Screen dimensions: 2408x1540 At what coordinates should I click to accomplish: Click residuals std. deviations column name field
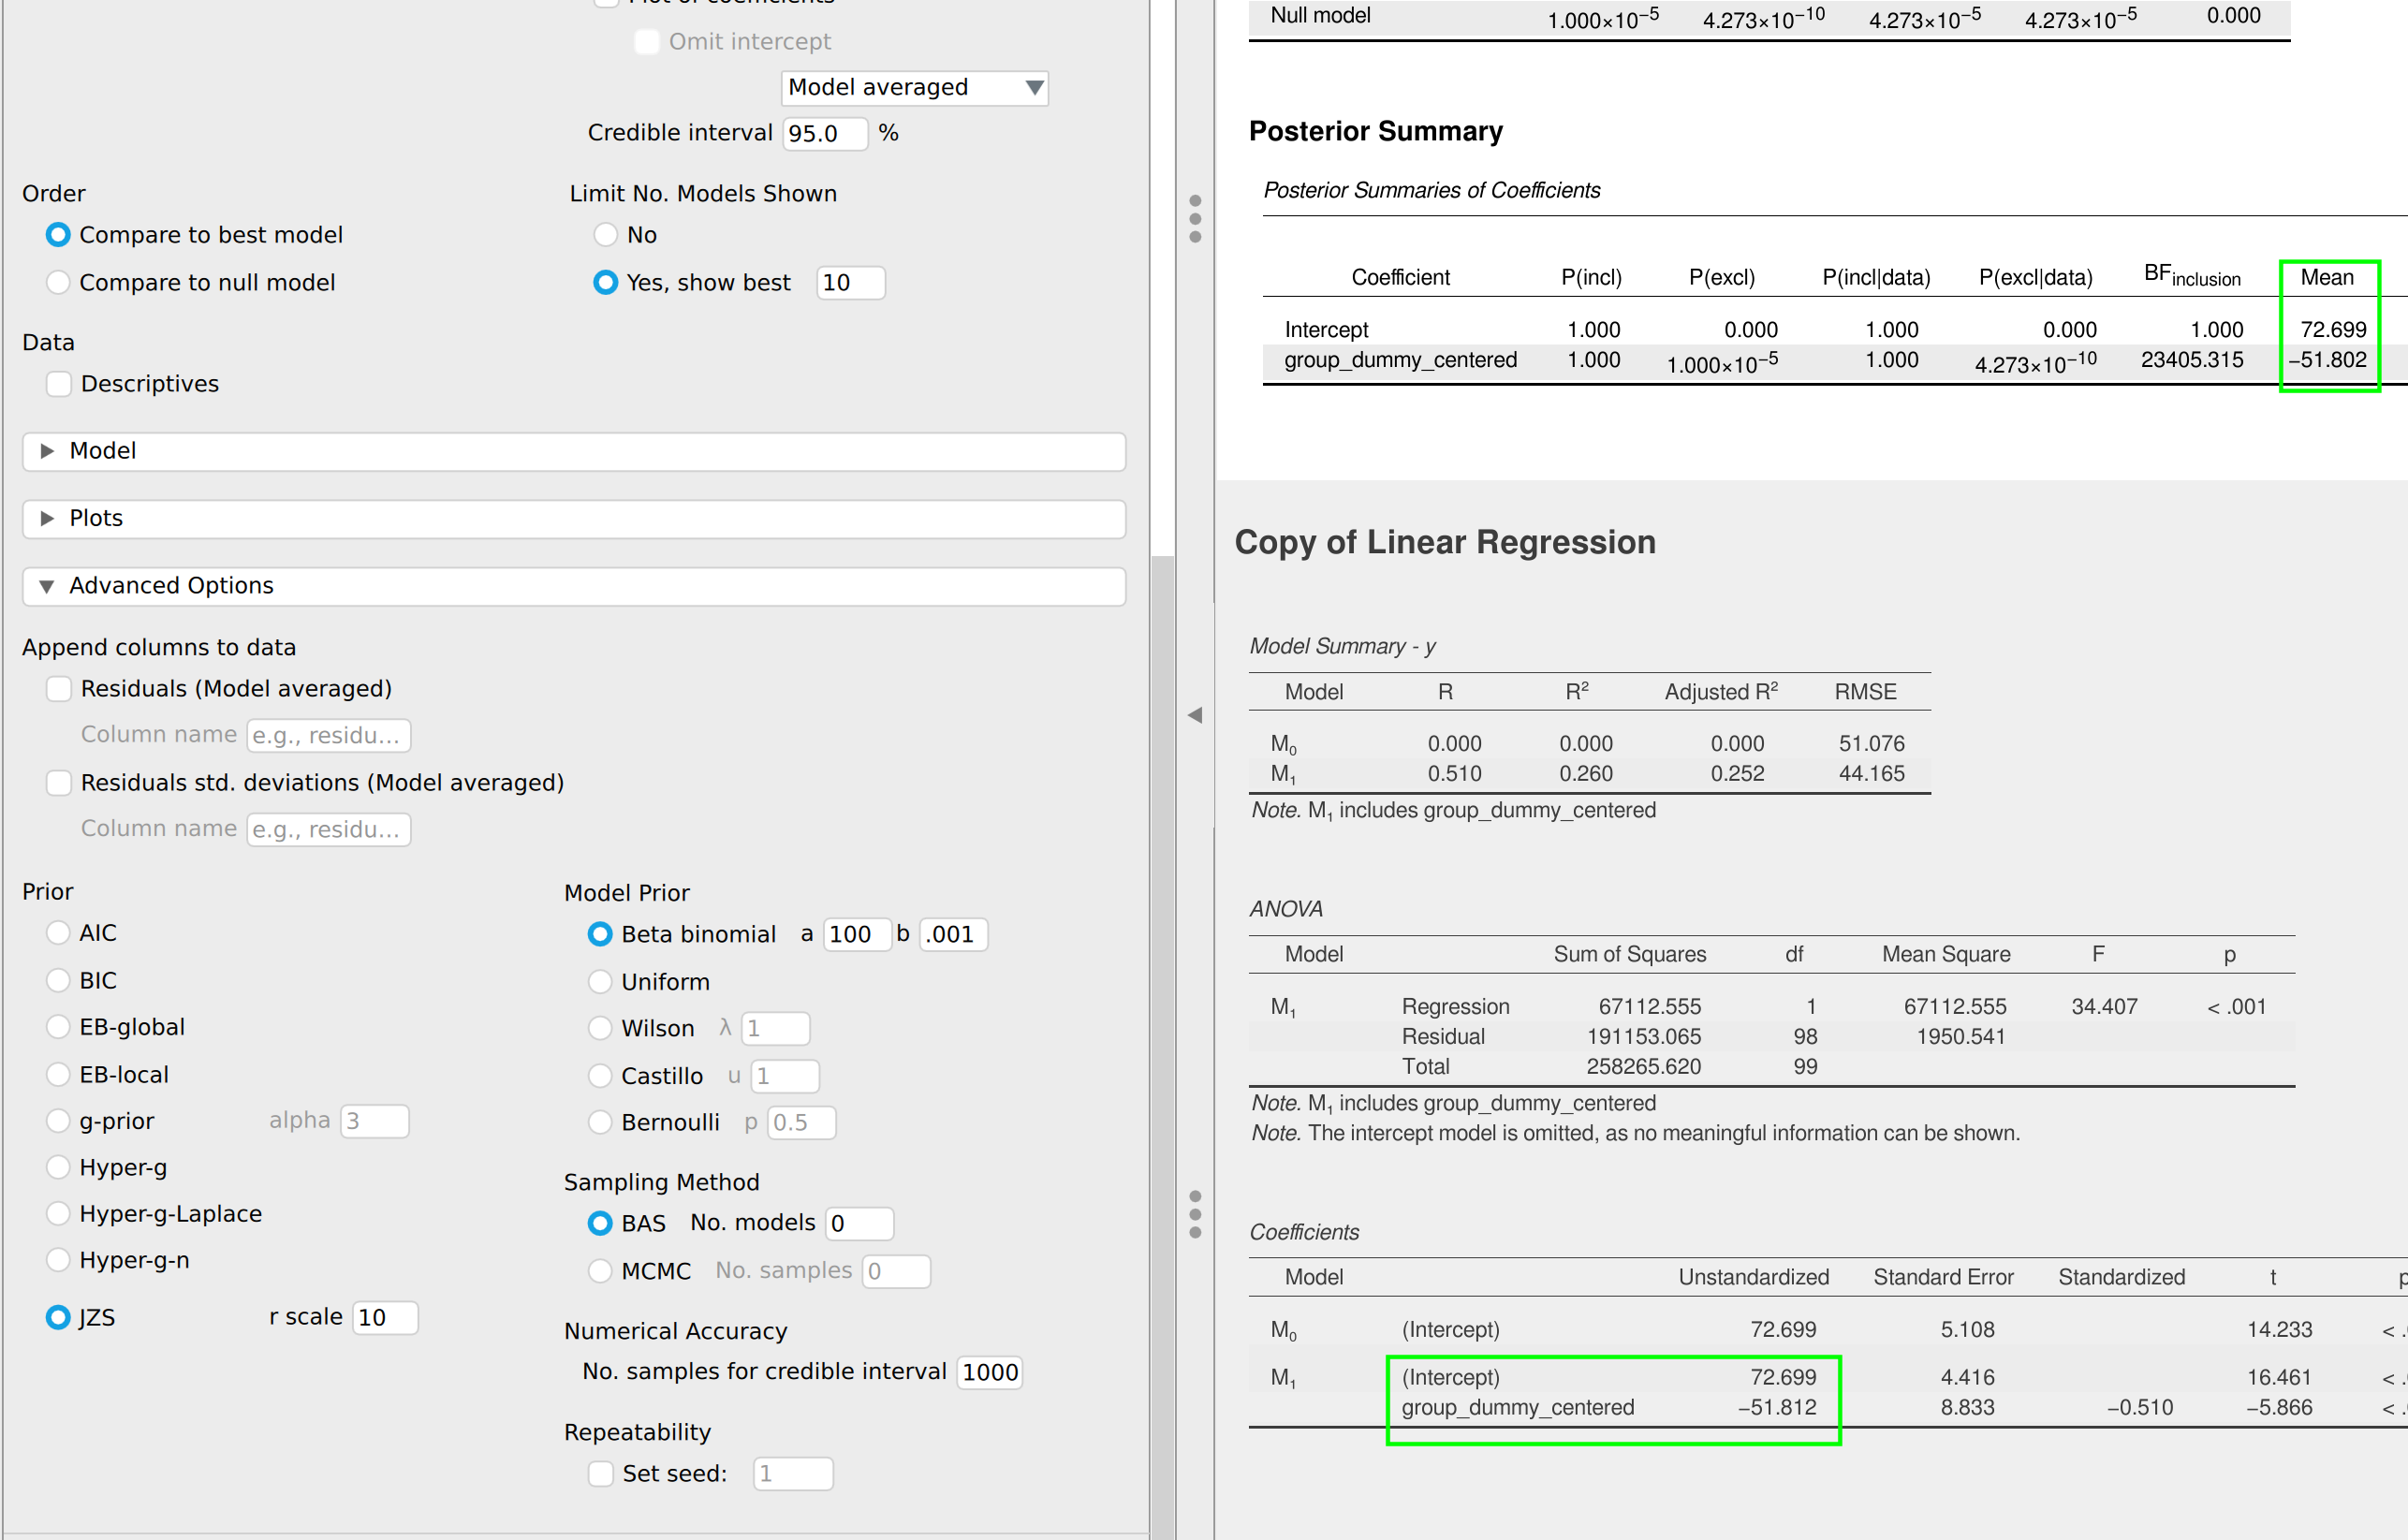point(328,830)
